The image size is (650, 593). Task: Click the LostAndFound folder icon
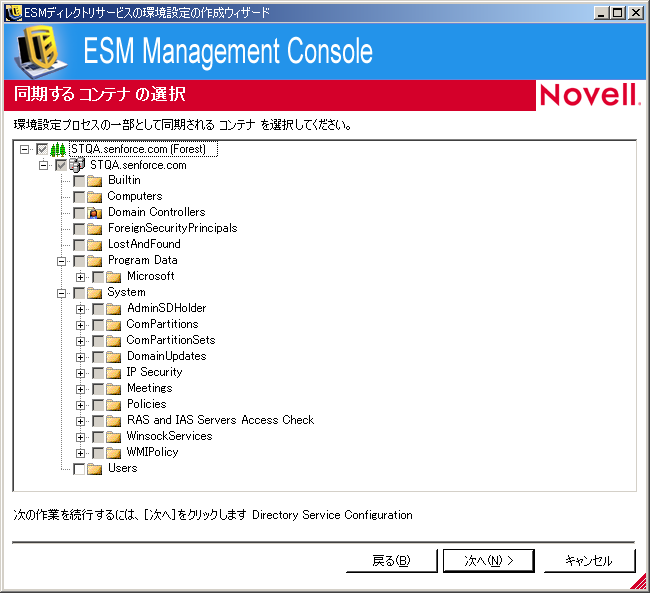(x=95, y=245)
